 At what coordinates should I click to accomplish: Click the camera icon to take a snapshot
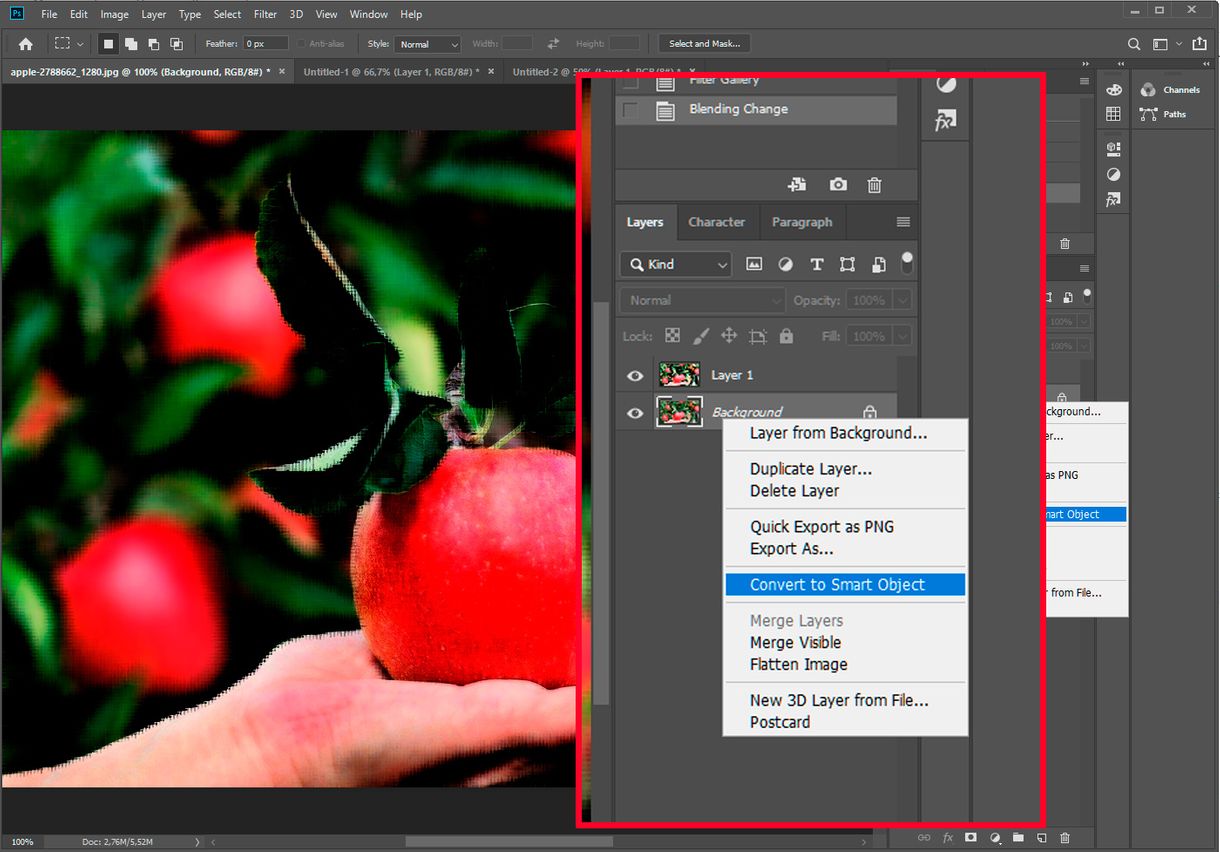[838, 185]
